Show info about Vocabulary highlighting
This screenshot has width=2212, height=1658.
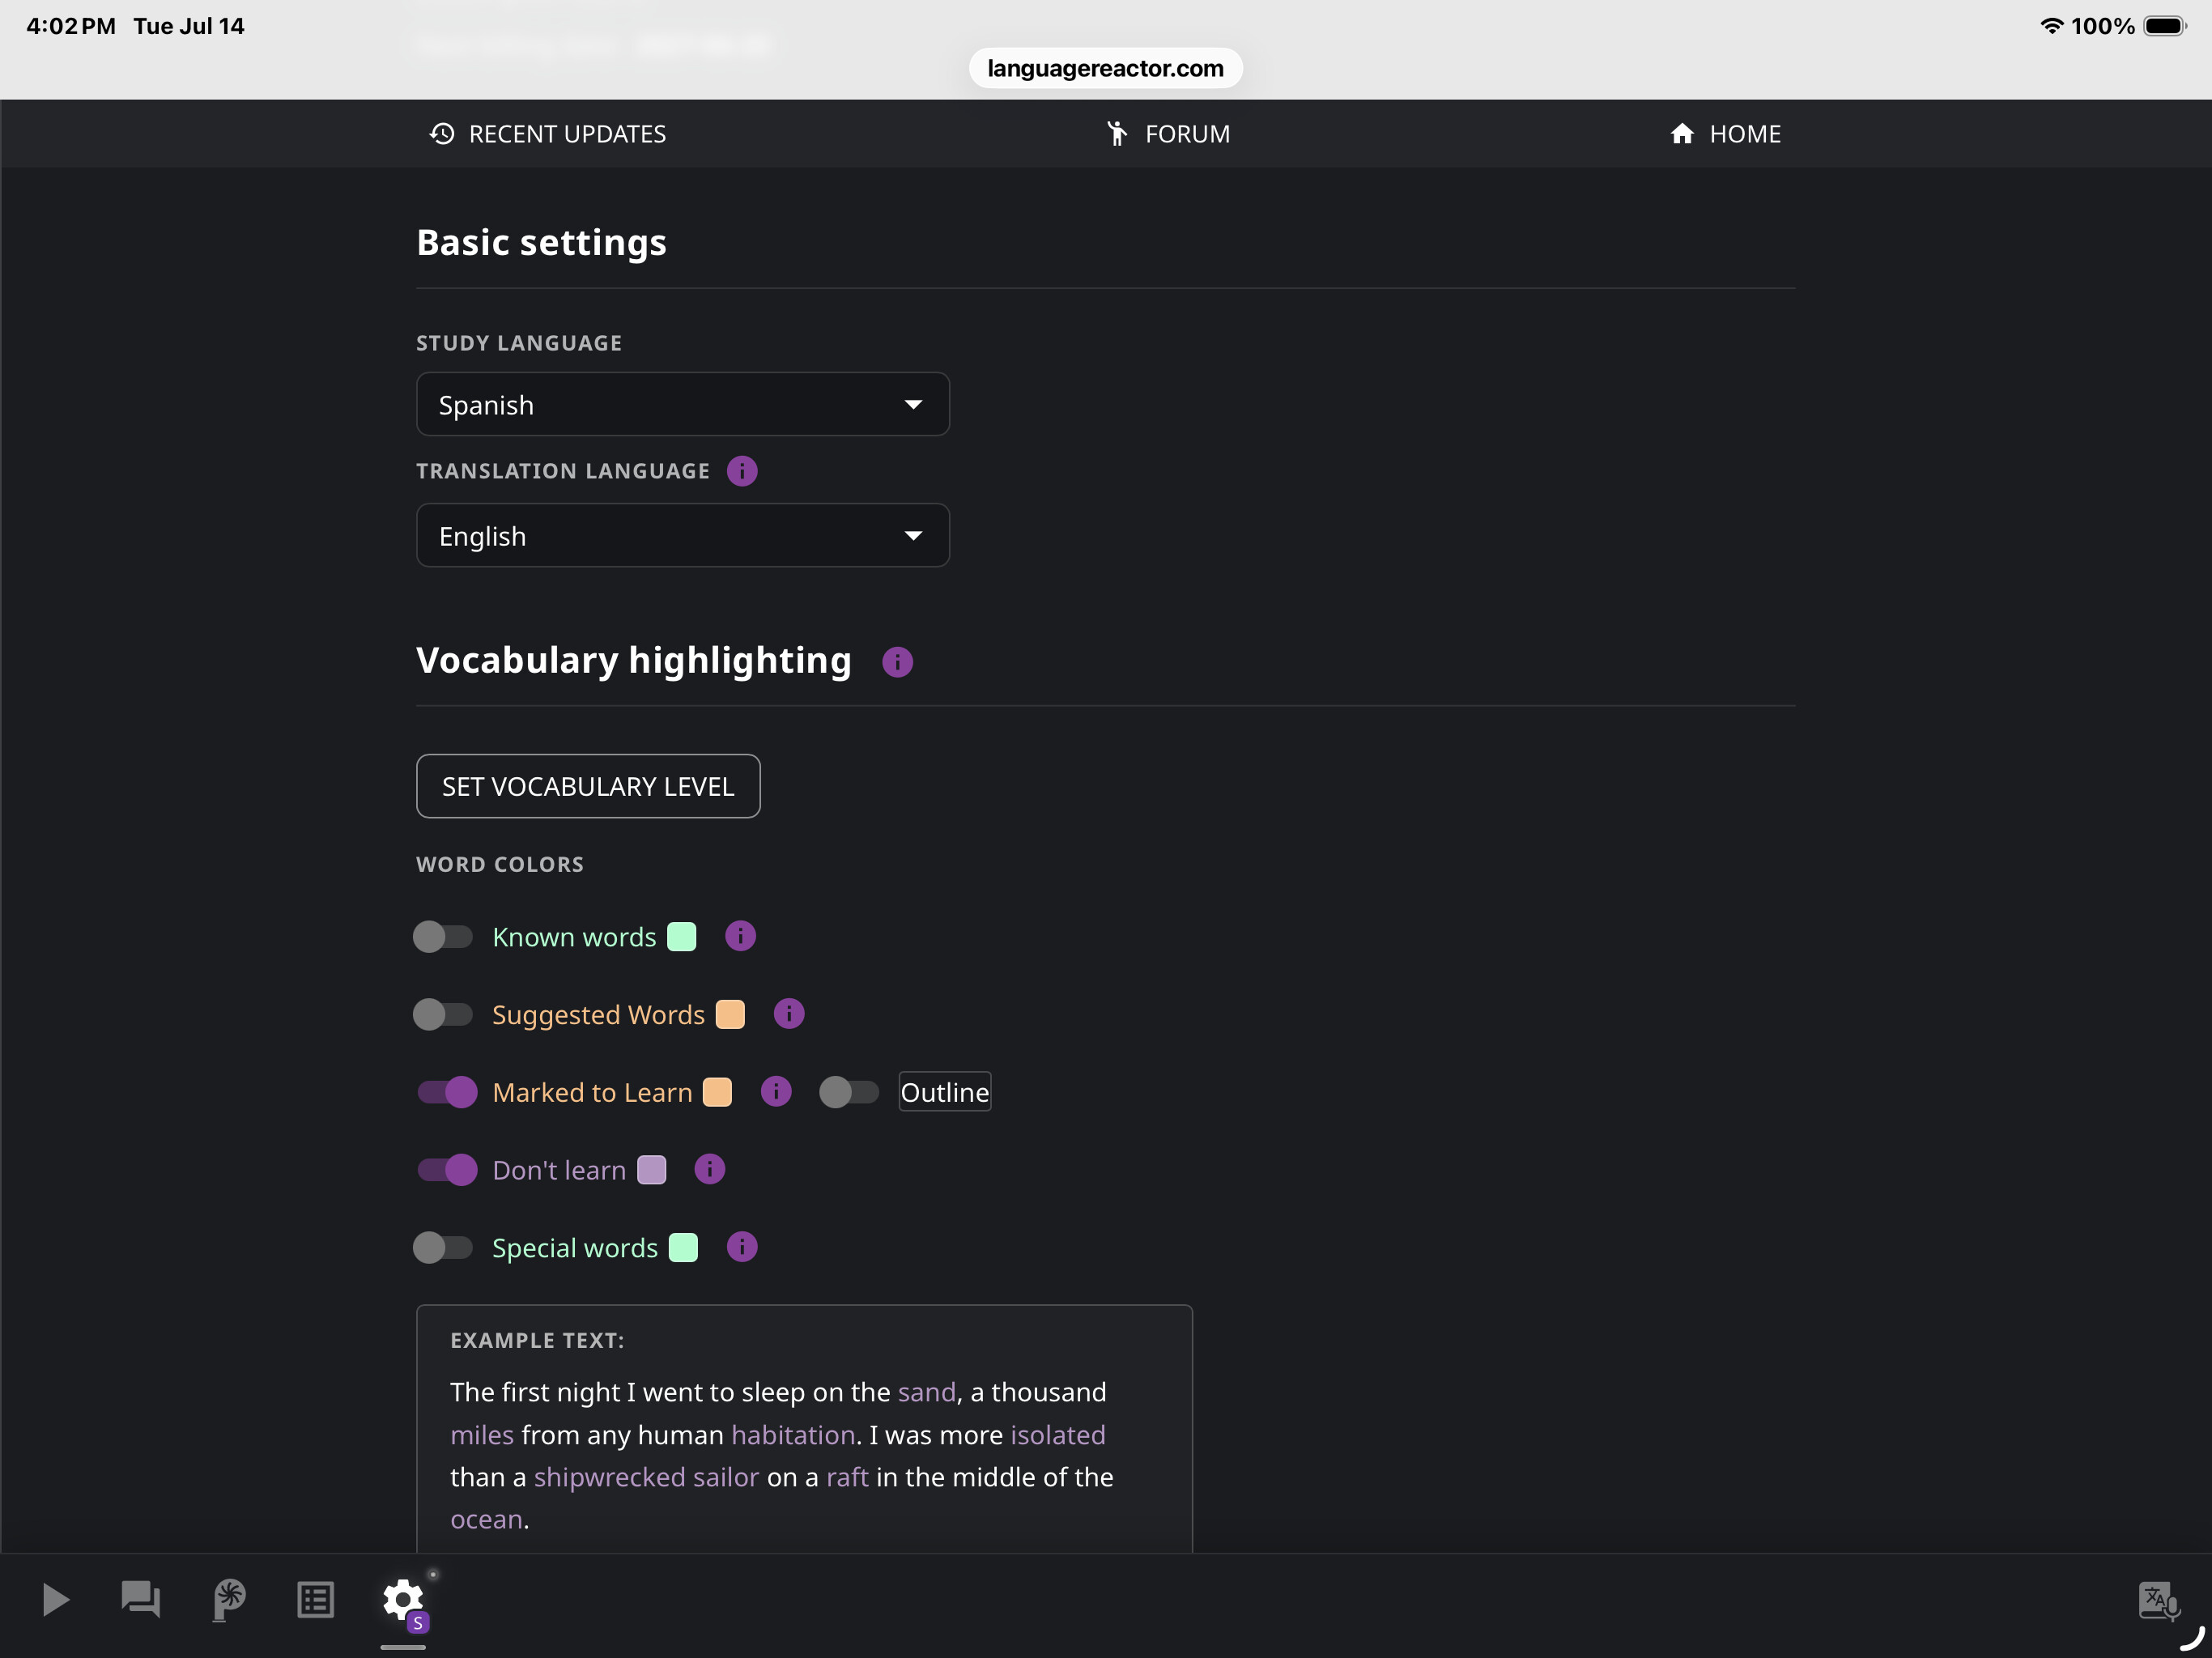coord(897,662)
